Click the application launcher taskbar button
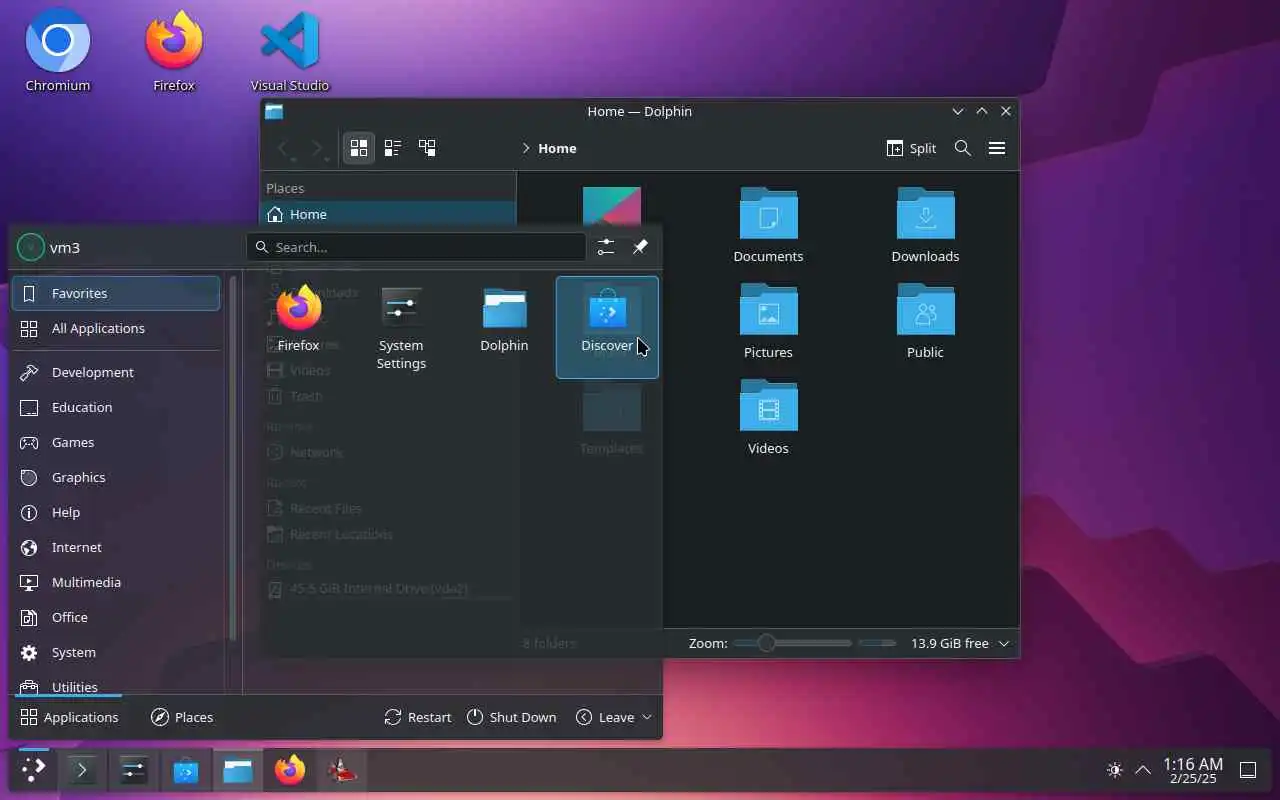The width and height of the screenshot is (1280, 800). coord(33,770)
